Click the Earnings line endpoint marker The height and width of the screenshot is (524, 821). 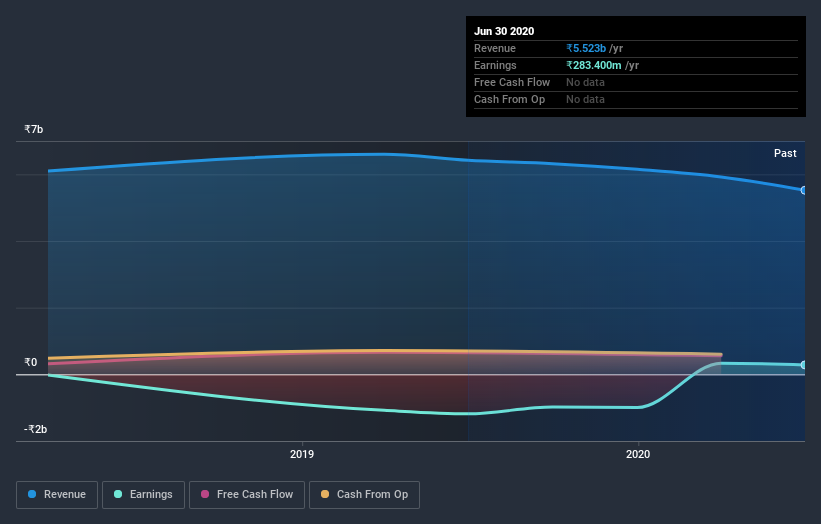click(804, 365)
